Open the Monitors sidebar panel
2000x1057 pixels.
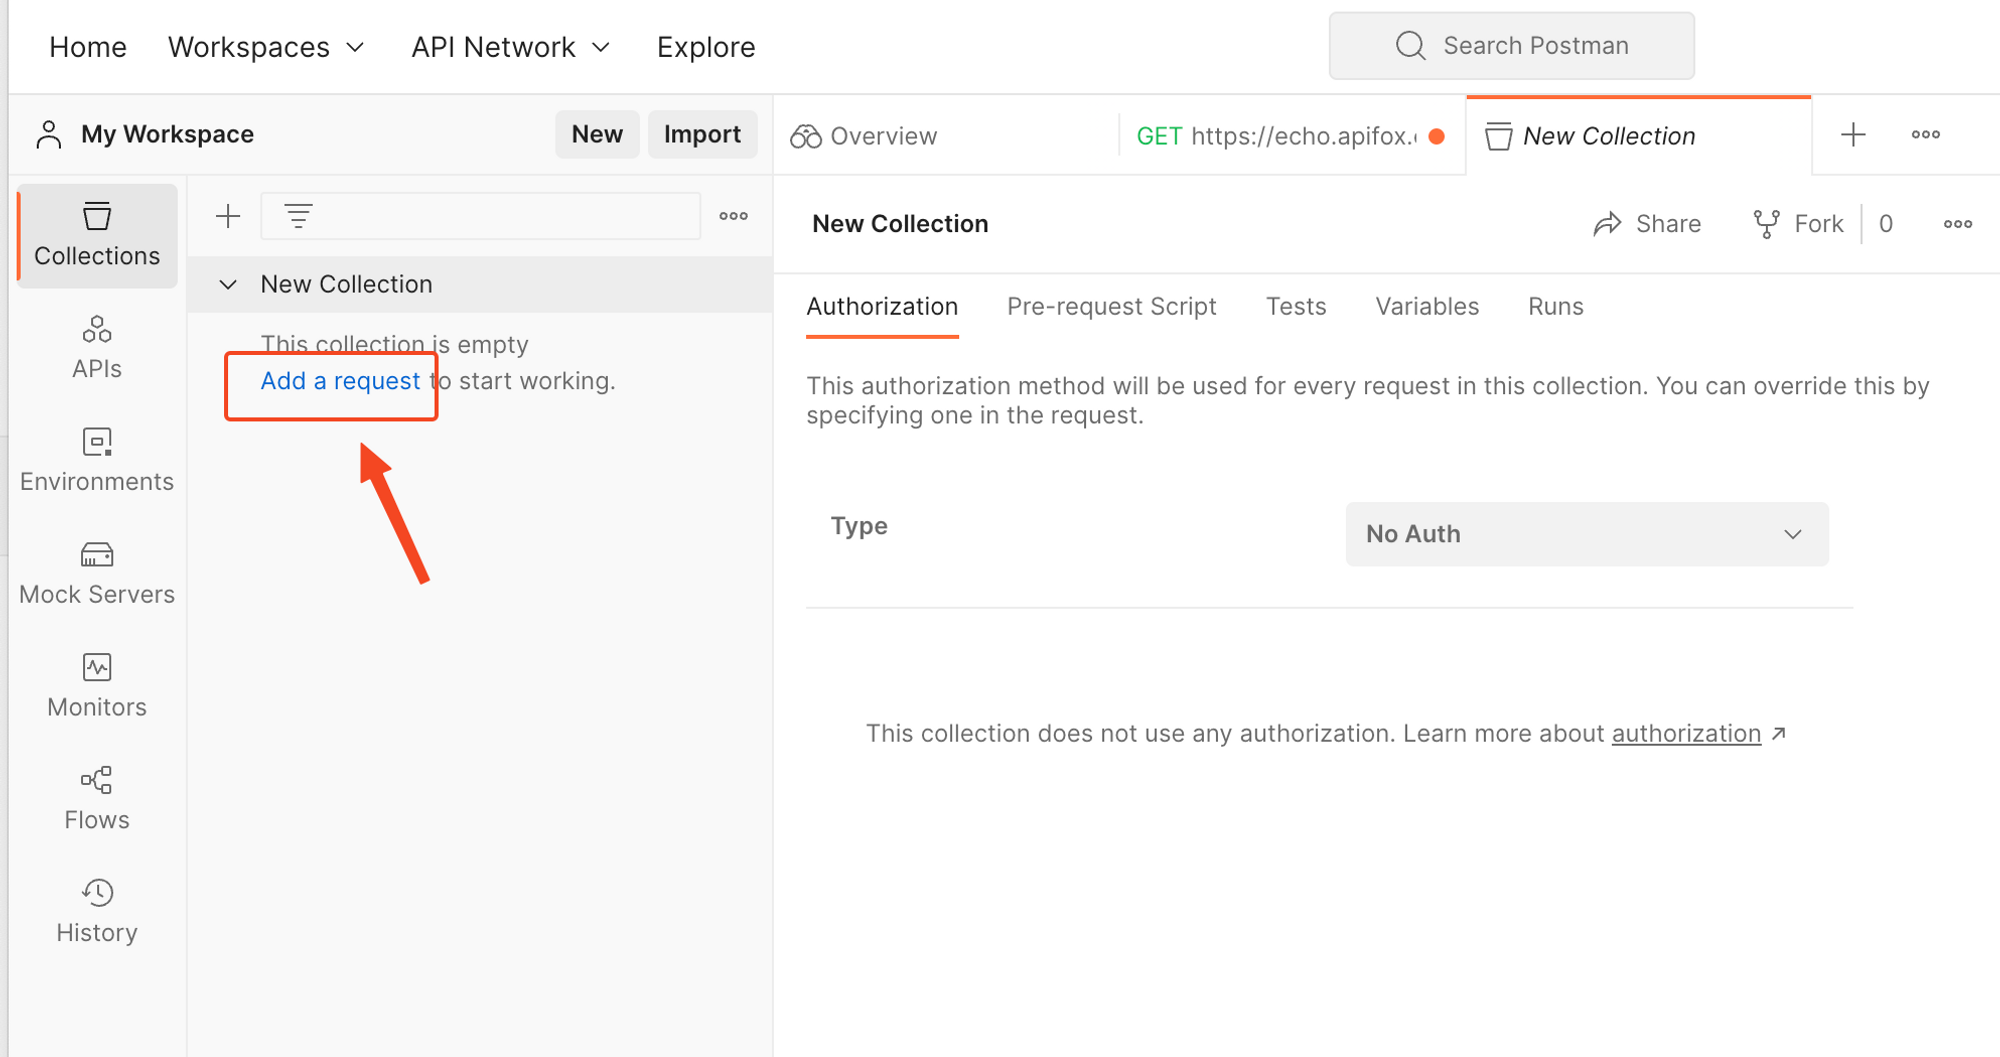click(x=97, y=687)
